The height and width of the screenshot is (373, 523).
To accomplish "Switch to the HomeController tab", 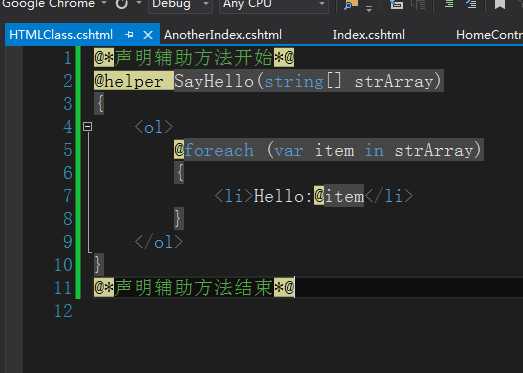I will [x=489, y=35].
